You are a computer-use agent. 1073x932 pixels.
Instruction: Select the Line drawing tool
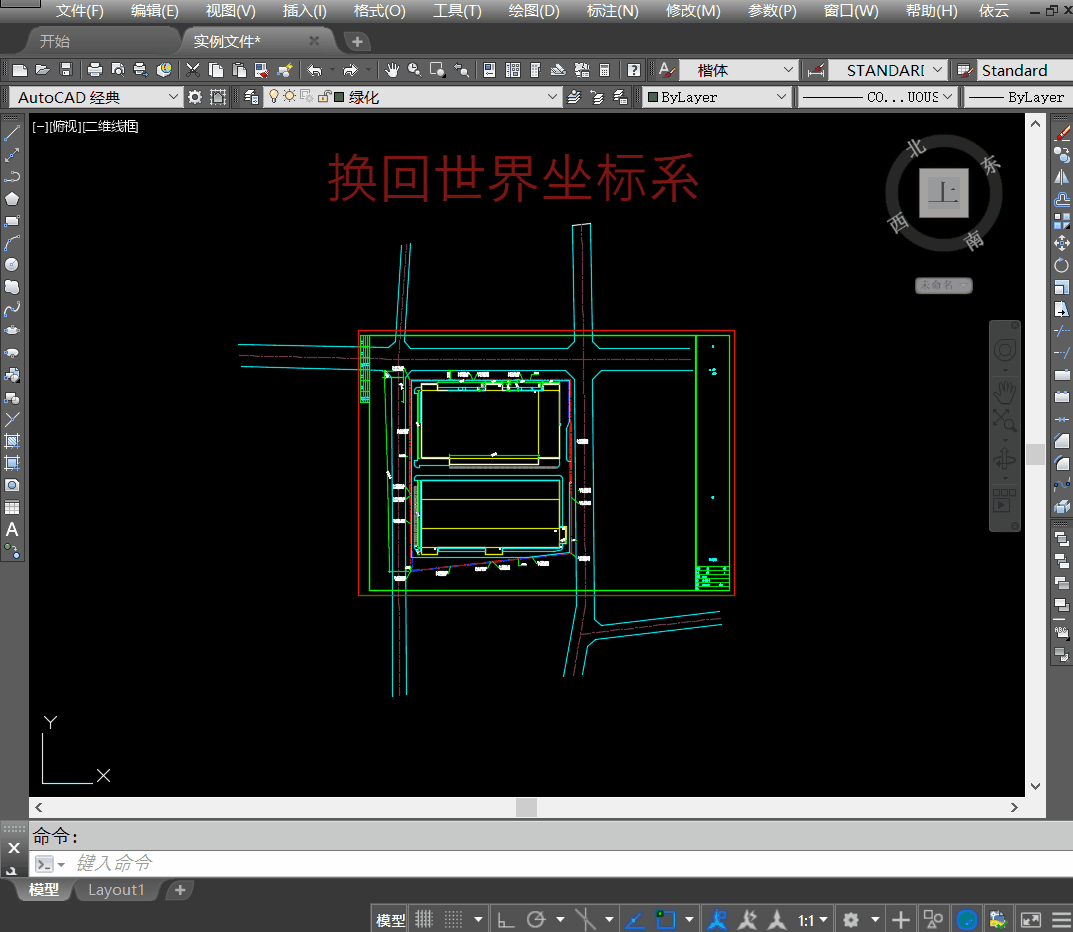(x=12, y=133)
